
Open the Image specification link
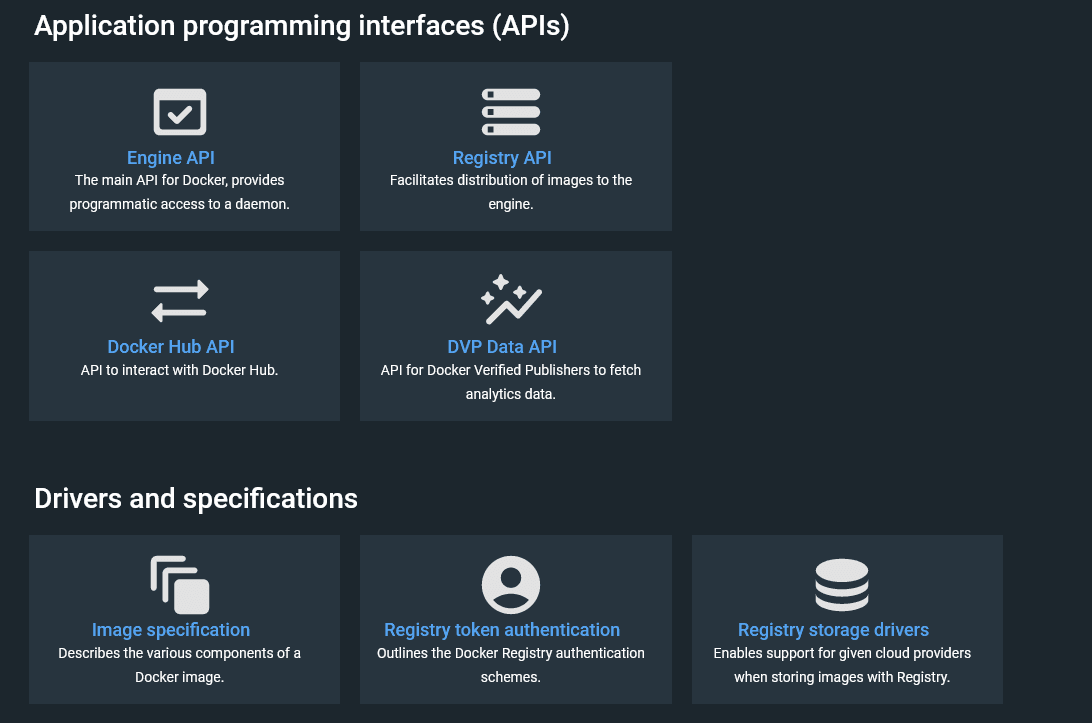coord(171,630)
